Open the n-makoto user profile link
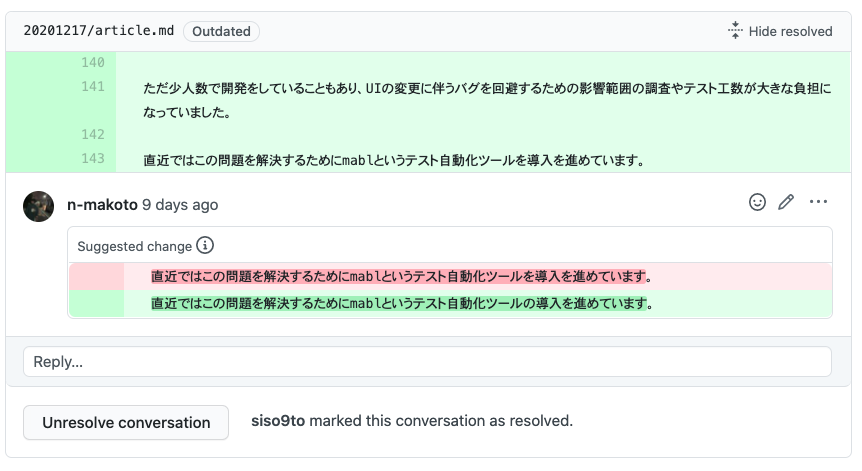The image size is (862, 471). [x=102, y=205]
